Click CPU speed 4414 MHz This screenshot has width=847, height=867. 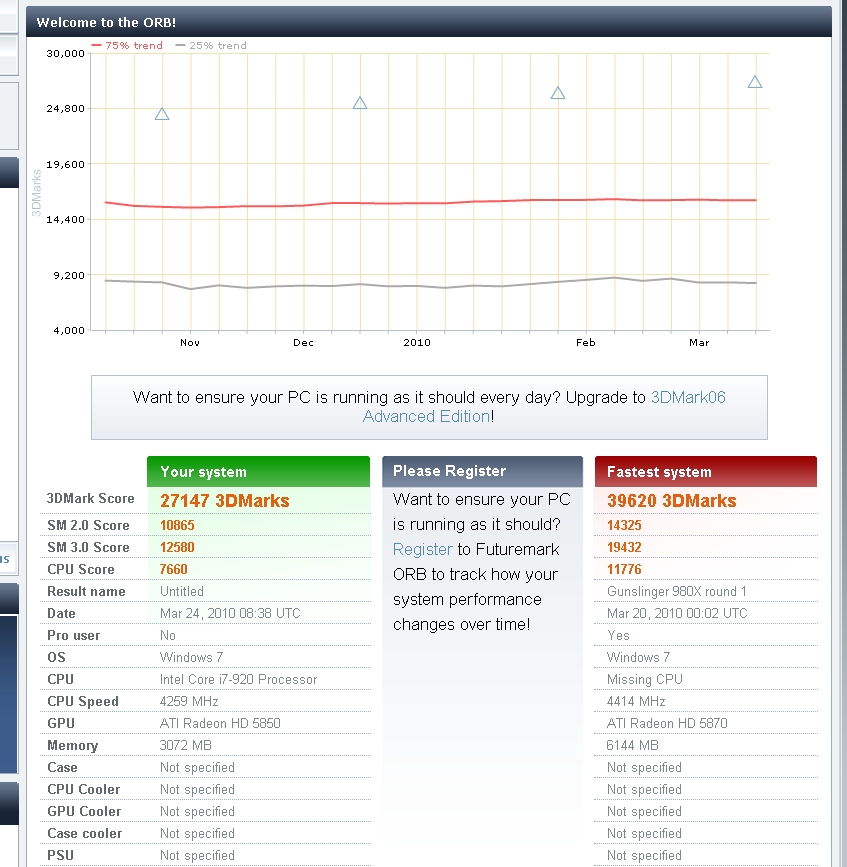[x=636, y=701]
